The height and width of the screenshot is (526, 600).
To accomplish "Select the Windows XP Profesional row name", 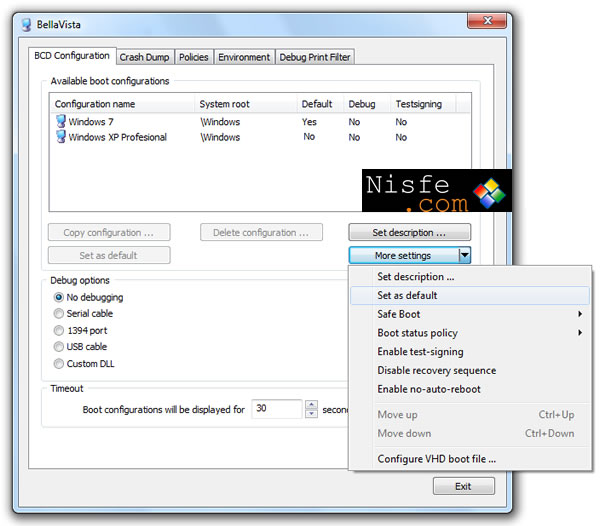I will (117, 137).
